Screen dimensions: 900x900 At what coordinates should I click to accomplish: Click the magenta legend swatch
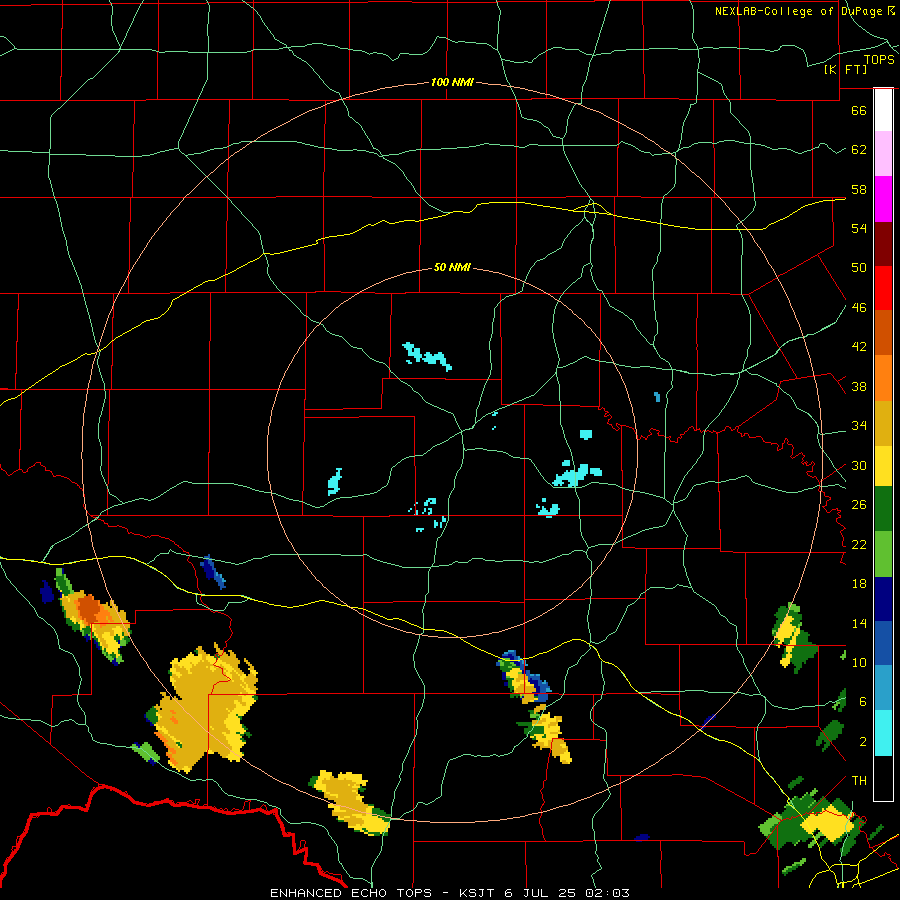(x=883, y=199)
